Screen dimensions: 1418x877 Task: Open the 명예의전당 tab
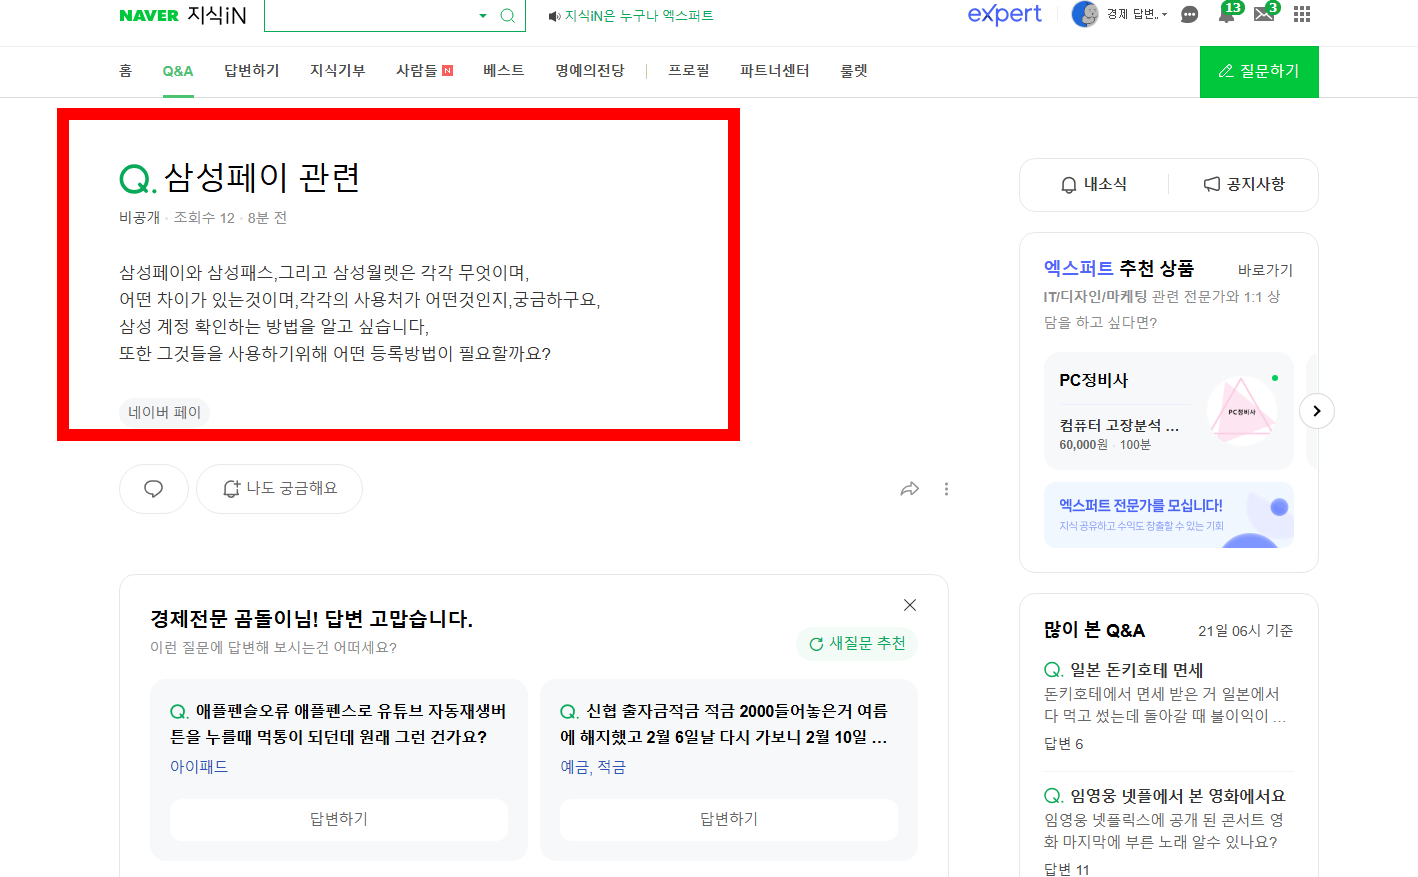tap(590, 71)
